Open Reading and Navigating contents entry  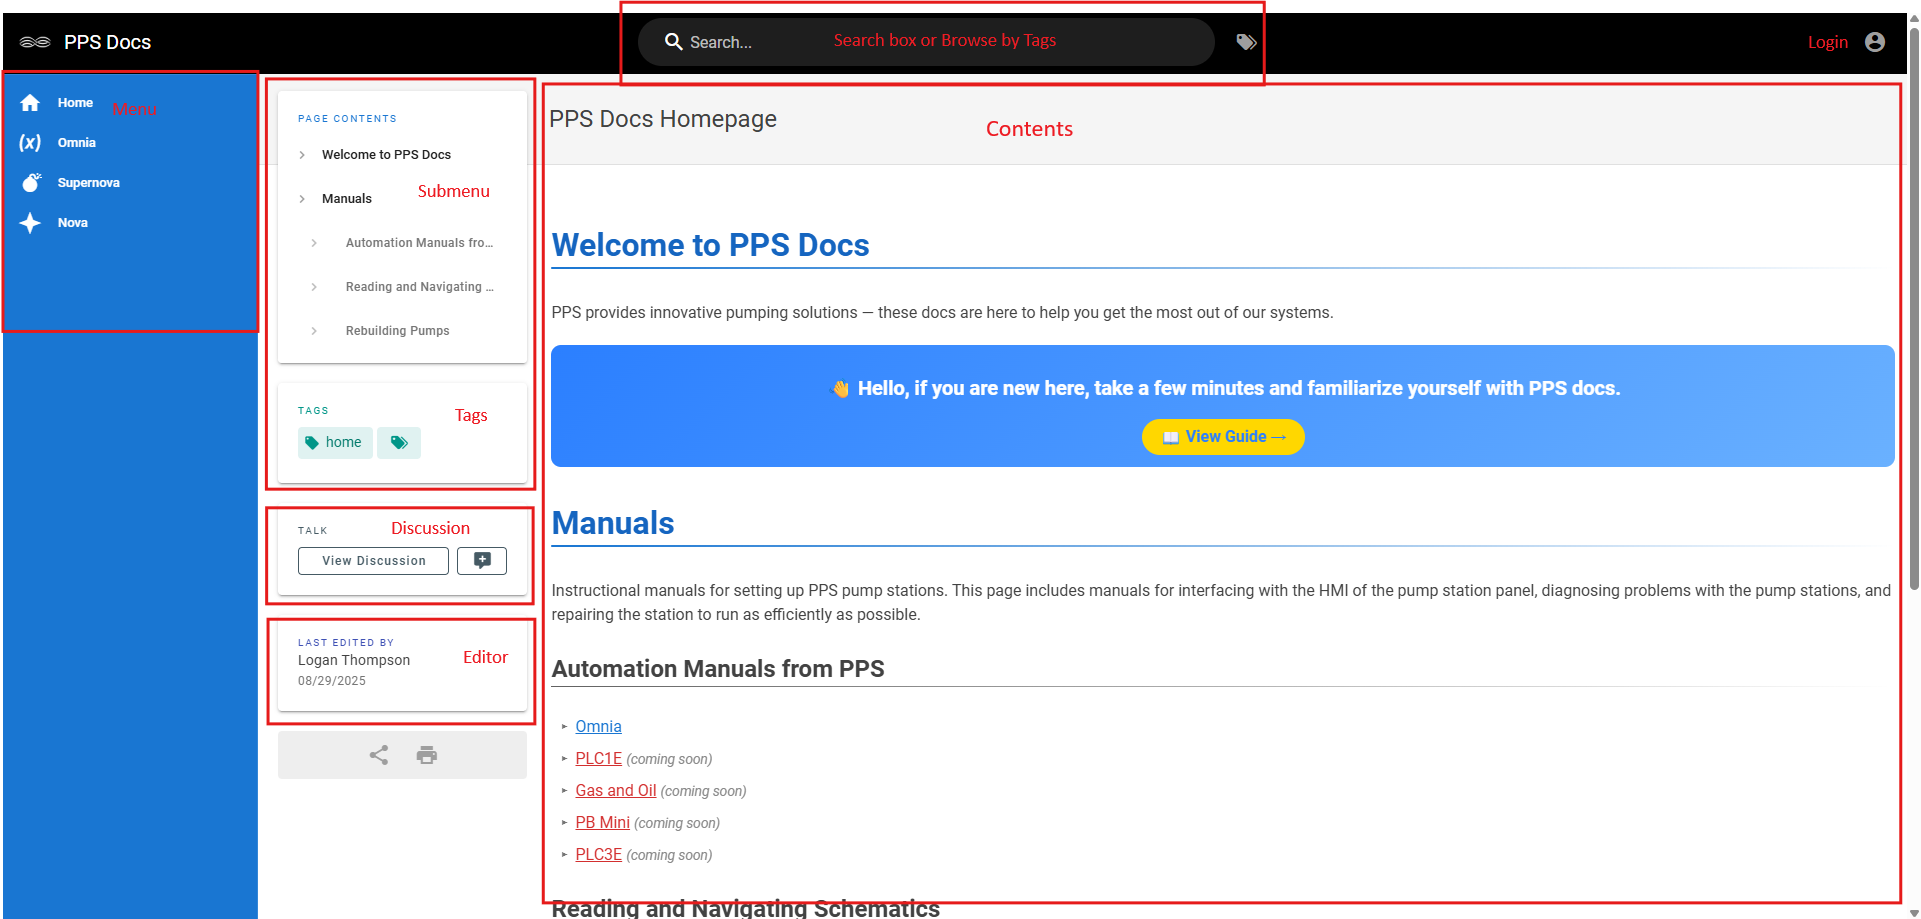[419, 287]
